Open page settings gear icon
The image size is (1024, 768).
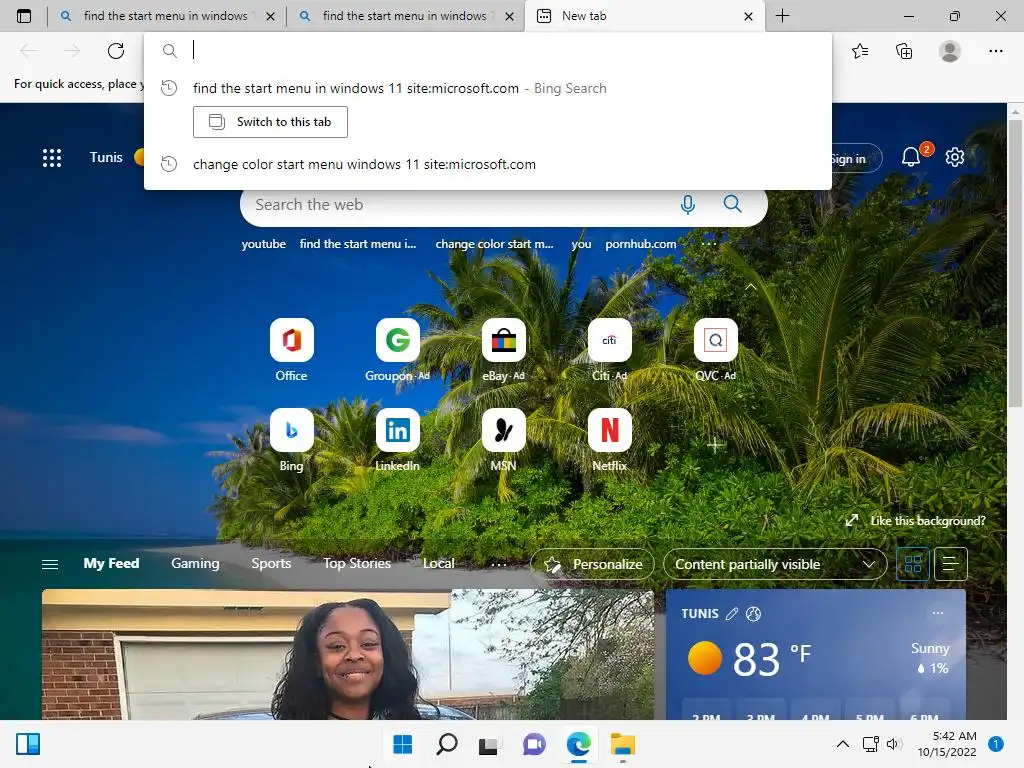pos(955,157)
